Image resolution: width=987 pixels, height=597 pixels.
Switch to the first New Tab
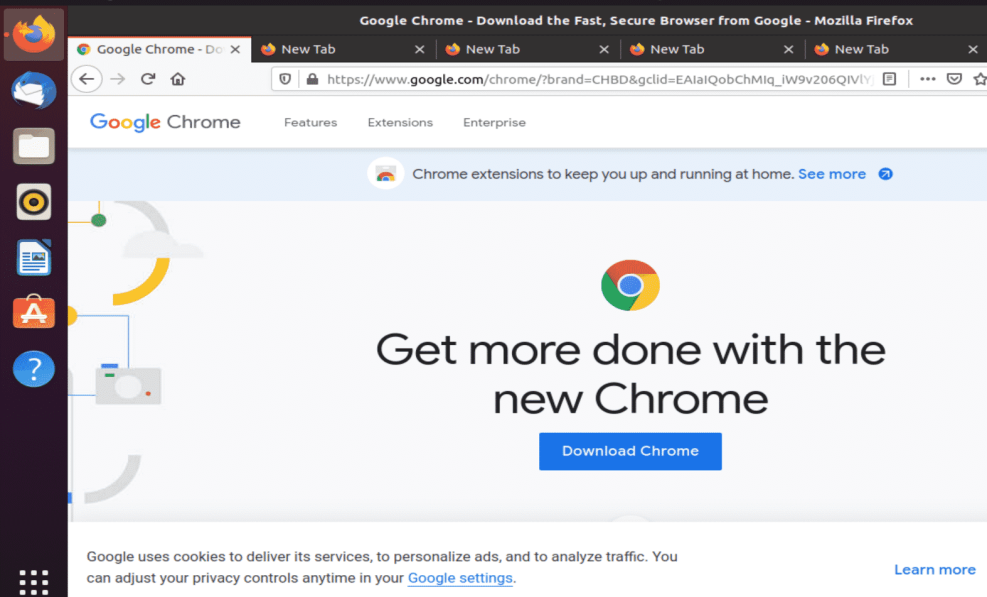pos(330,48)
